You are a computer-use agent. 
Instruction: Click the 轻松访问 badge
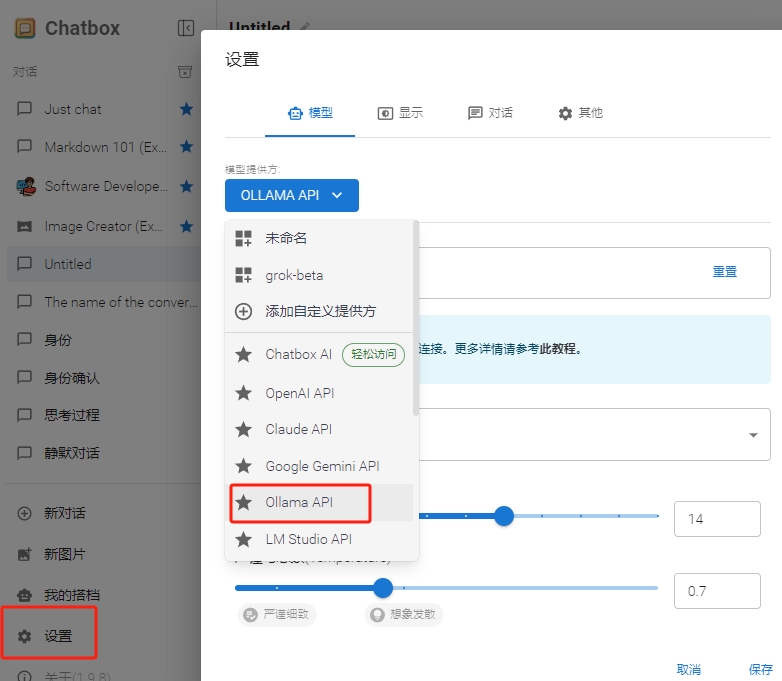coord(373,354)
